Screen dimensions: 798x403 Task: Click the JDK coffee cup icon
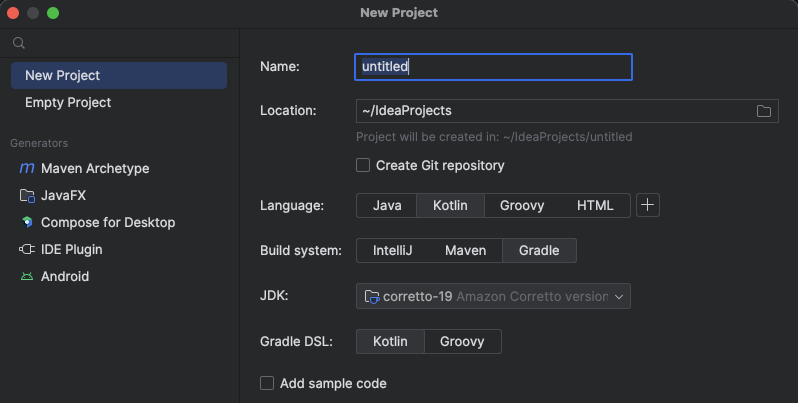click(372, 296)
